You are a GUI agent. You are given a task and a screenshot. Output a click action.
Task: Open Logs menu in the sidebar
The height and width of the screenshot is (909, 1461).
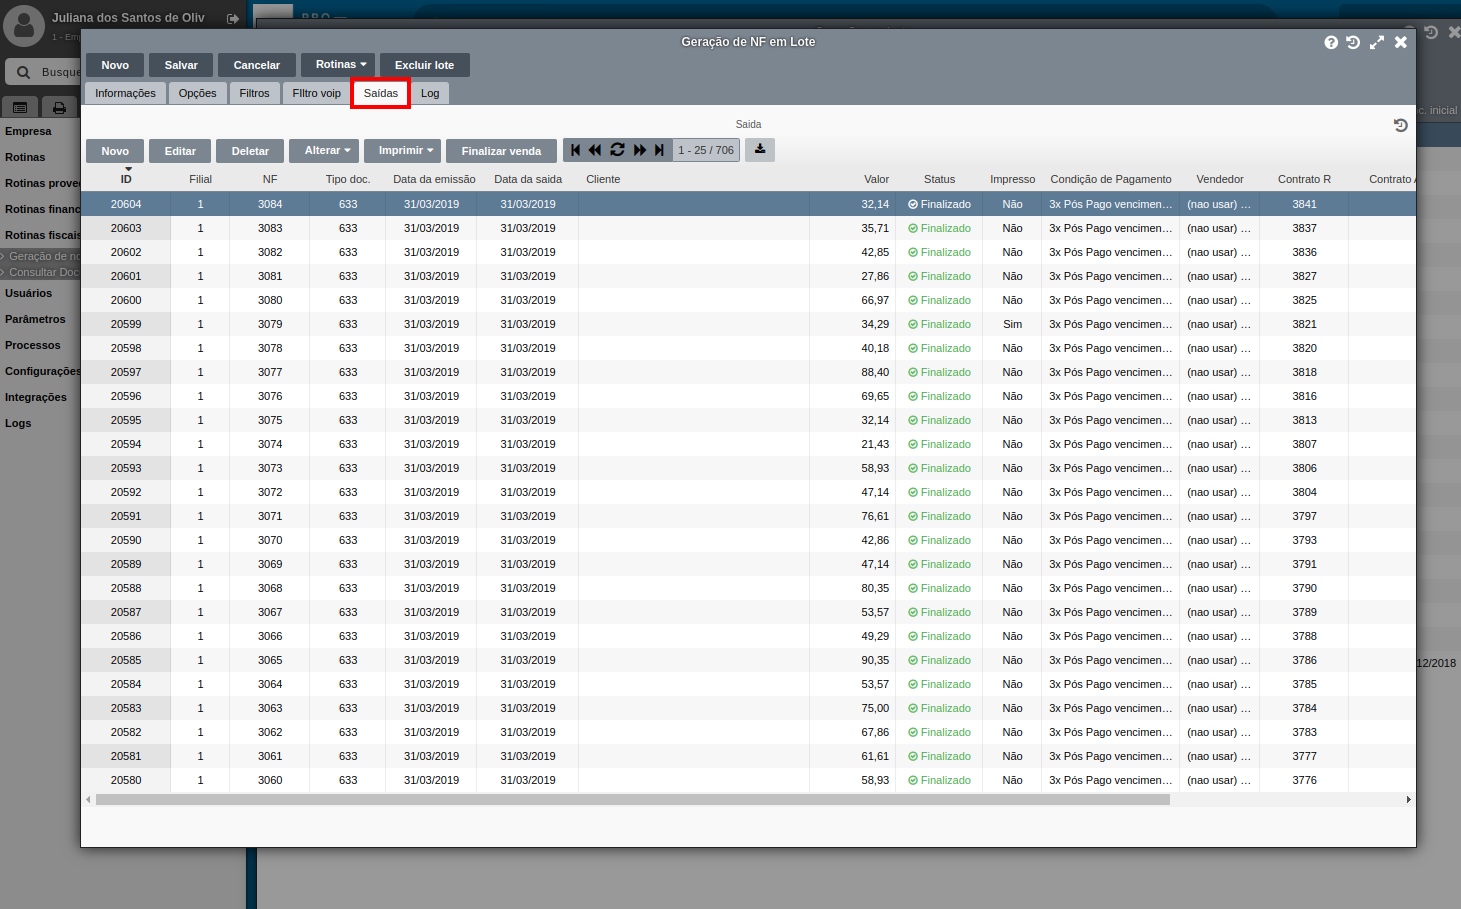(x=18, y=423)
